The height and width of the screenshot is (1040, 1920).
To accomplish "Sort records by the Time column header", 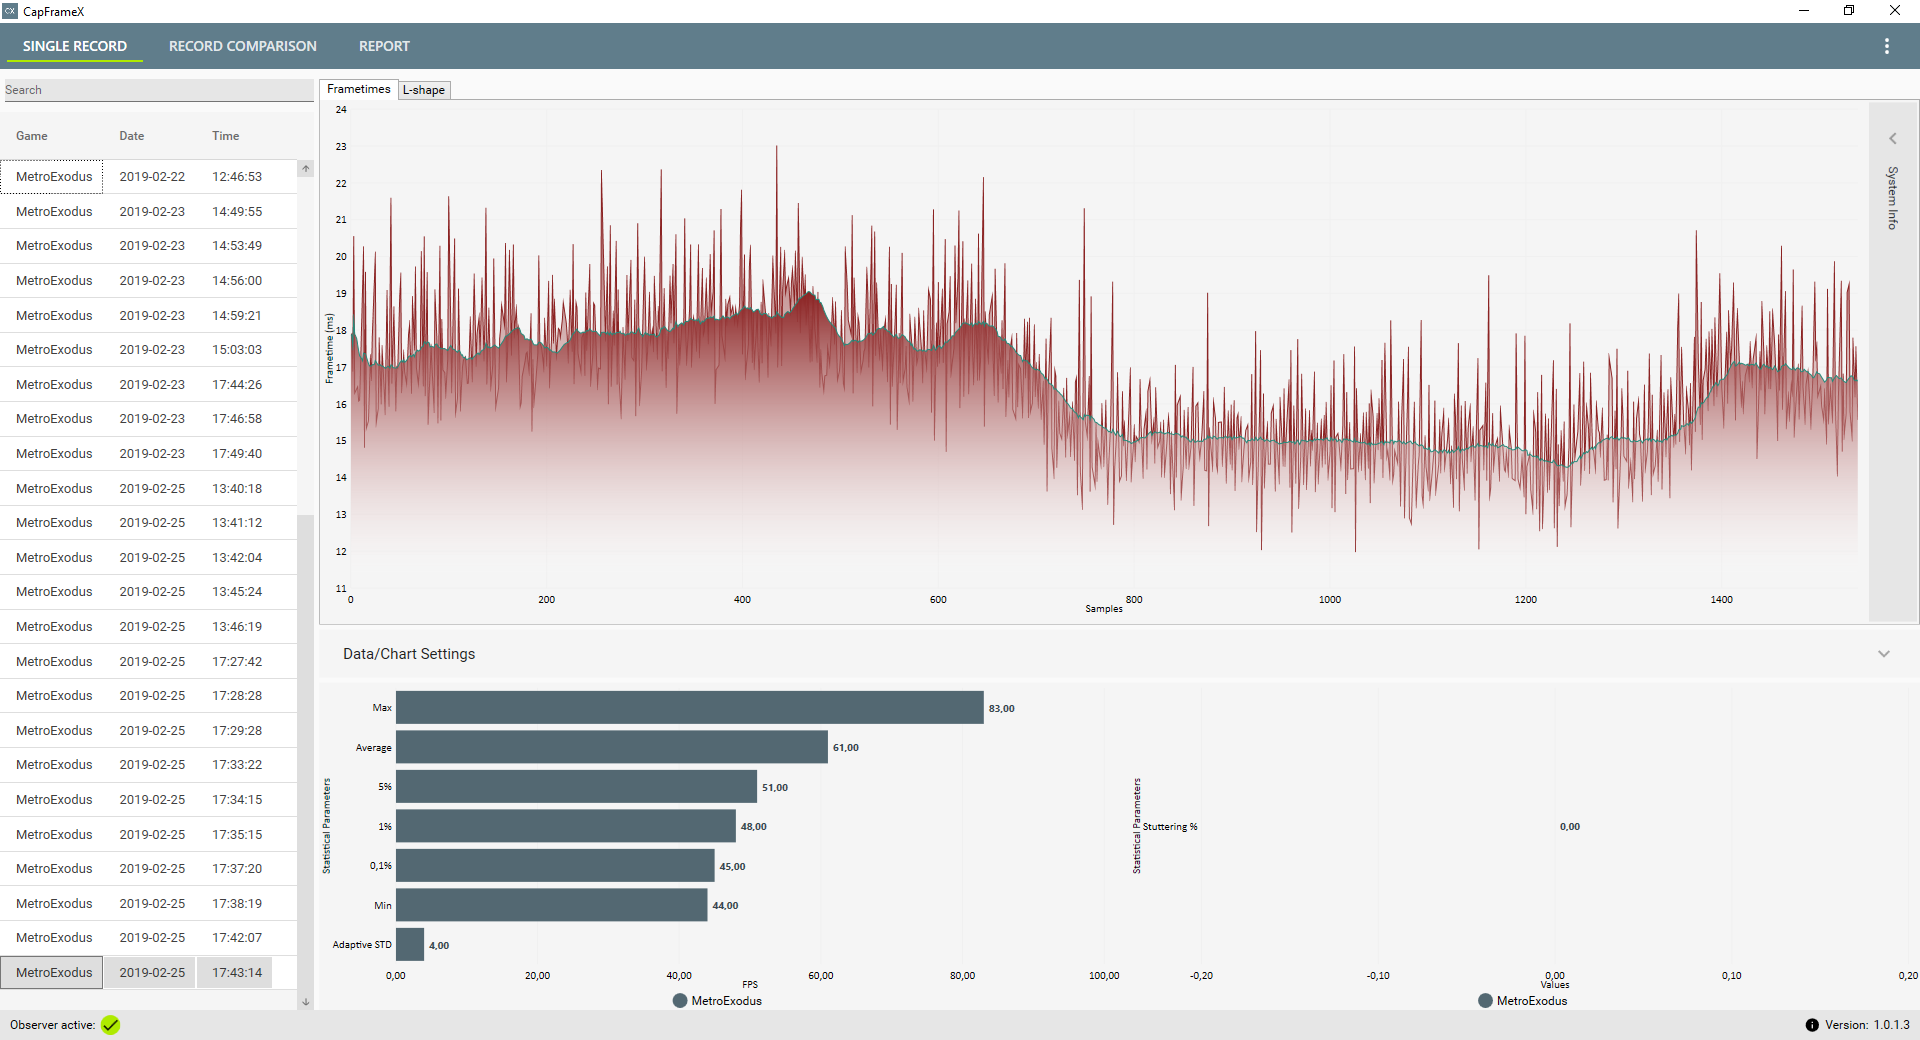I will pos(226,136).
